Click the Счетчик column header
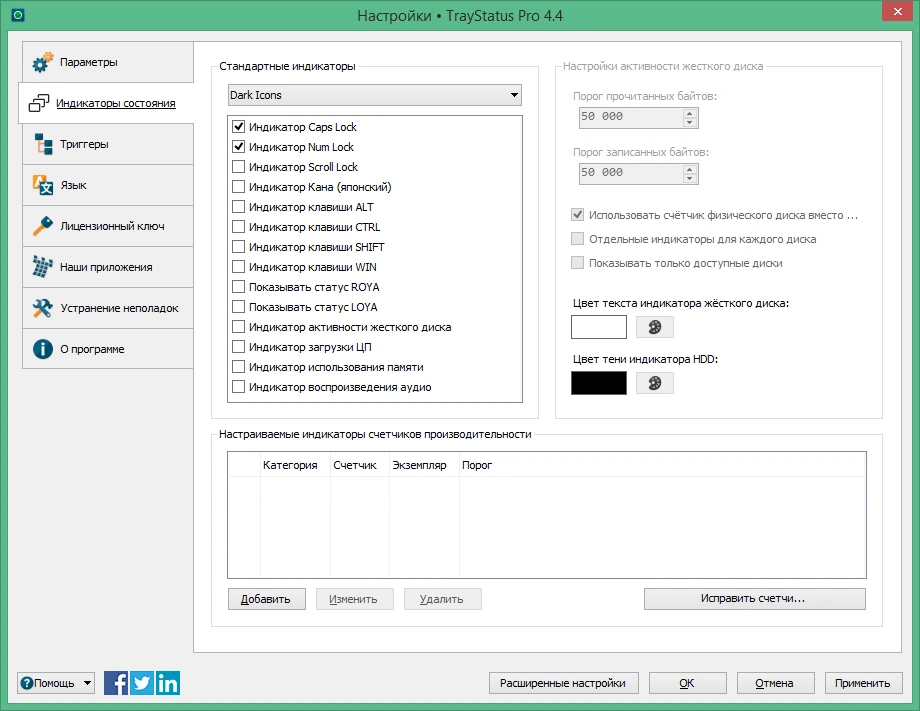The image size is (920, 711). tap(359, 465)
